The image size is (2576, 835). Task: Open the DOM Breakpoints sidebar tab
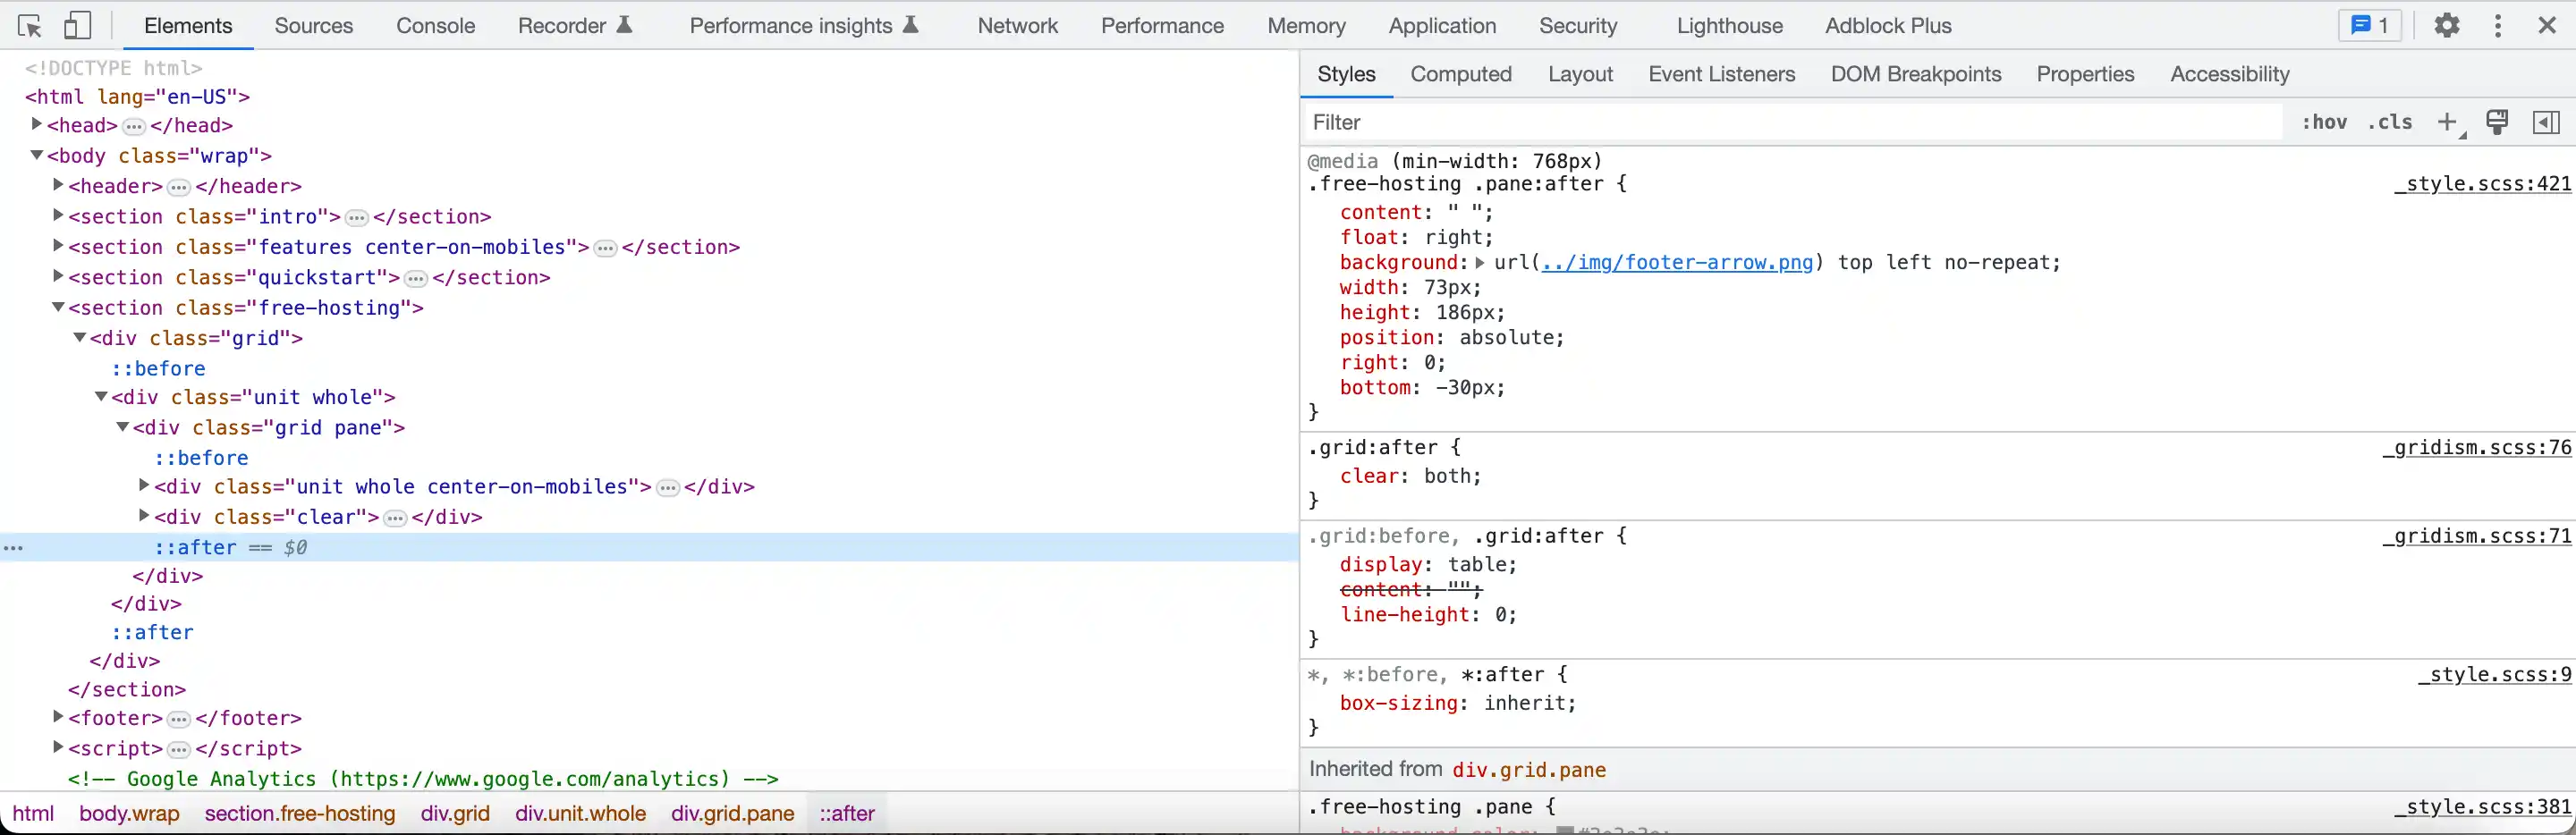point(1916,74)
